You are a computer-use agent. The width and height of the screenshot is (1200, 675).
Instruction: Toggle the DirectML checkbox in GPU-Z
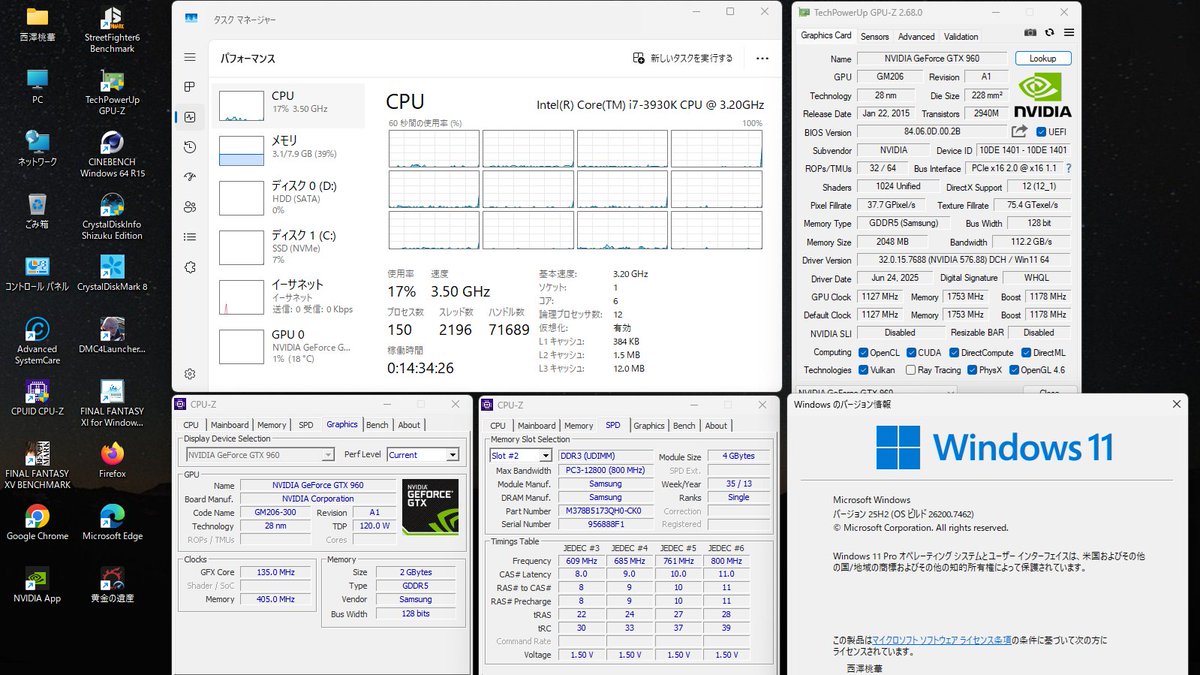(1025, 352)
